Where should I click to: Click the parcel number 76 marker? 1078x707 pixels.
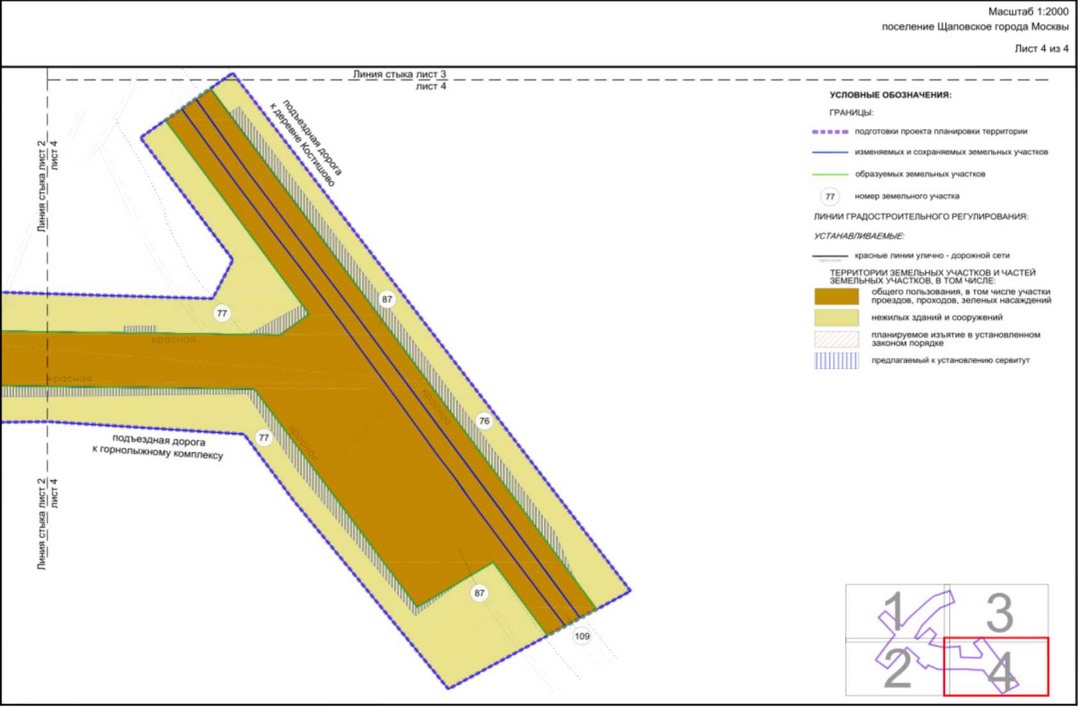[485, 421]
